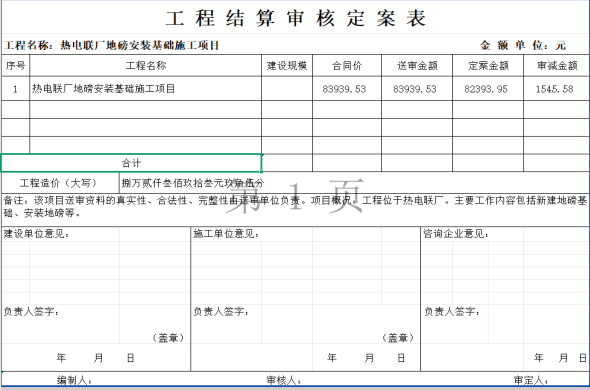
Task: Select the 送审金额 header cell
Action: tap(417, 66)
